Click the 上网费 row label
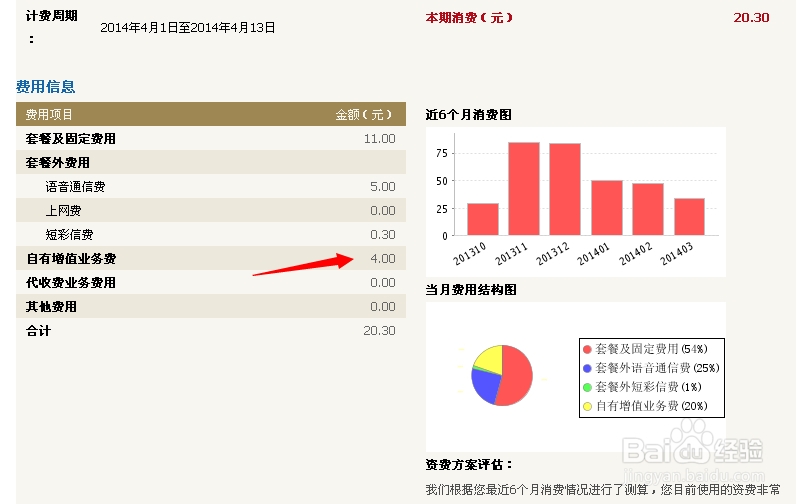 pos(63,211)
